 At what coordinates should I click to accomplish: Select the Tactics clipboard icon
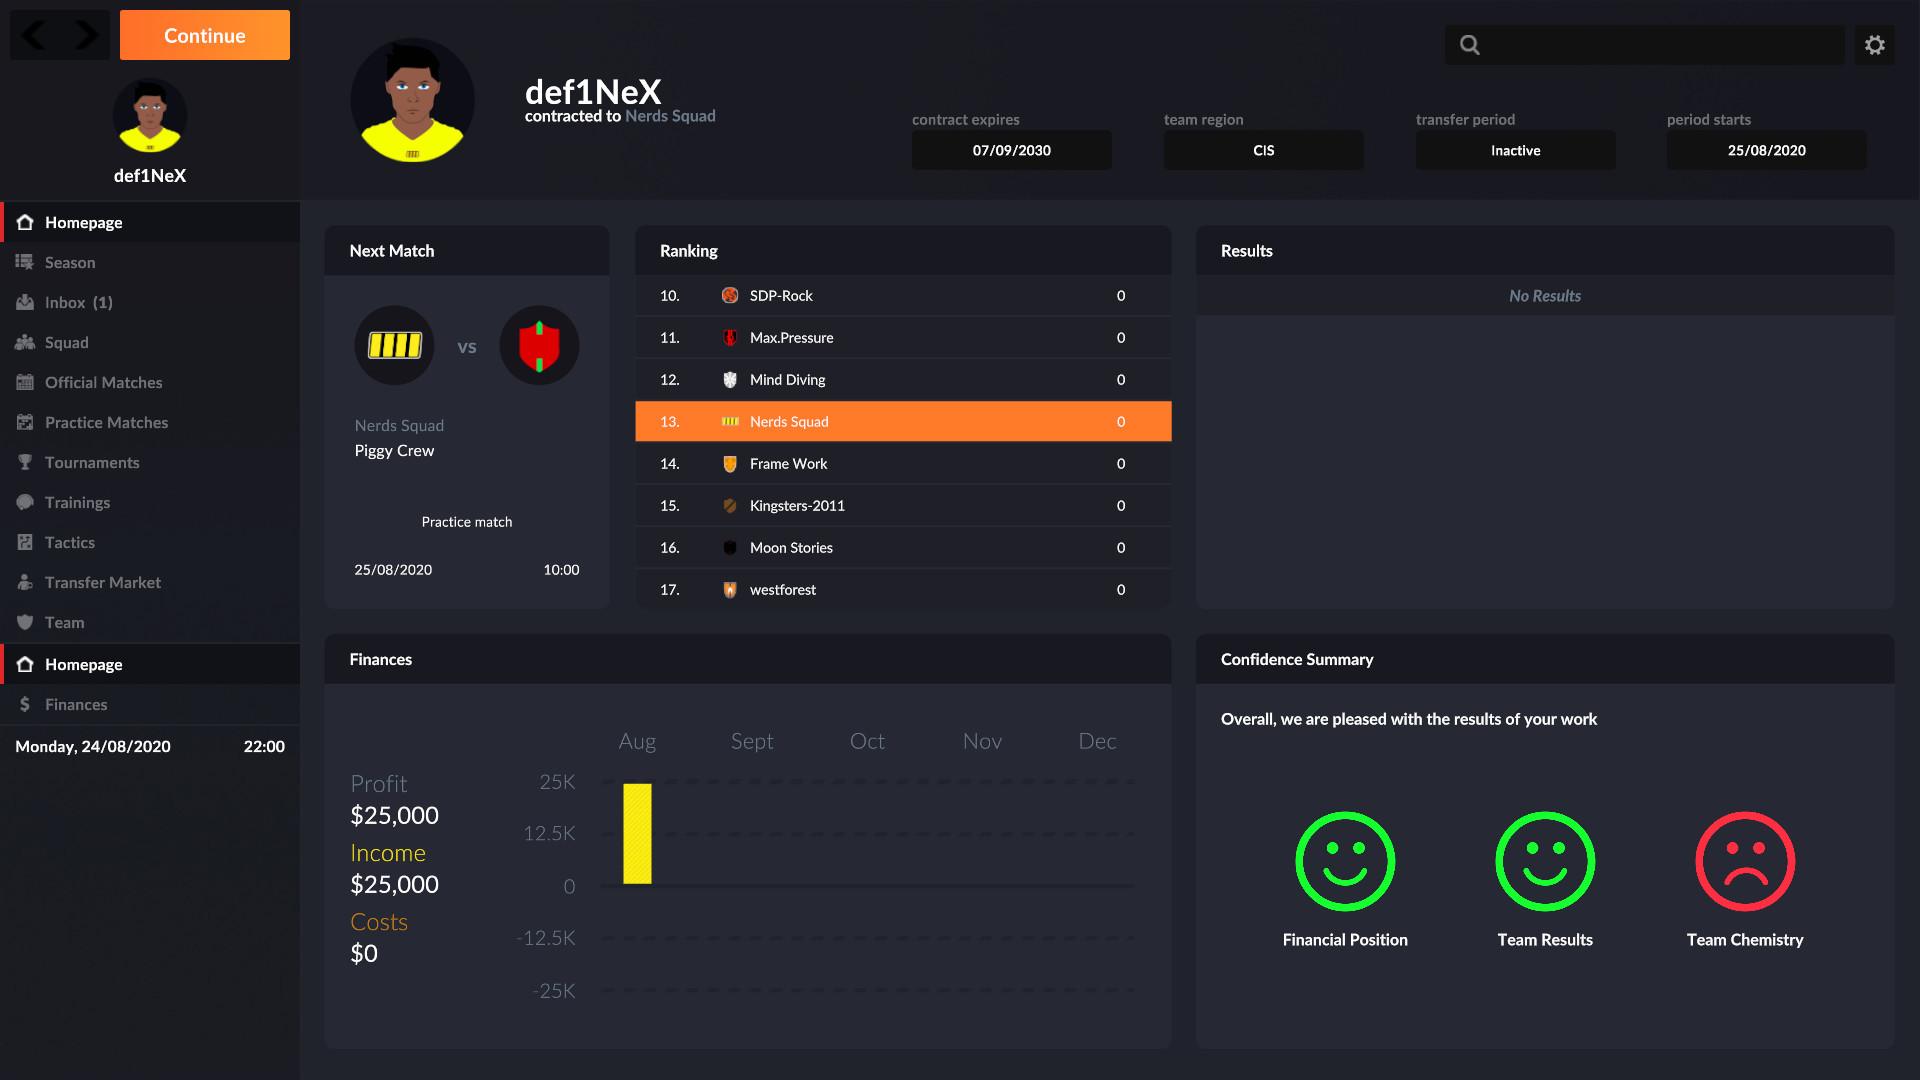click(x=24, y=542)
